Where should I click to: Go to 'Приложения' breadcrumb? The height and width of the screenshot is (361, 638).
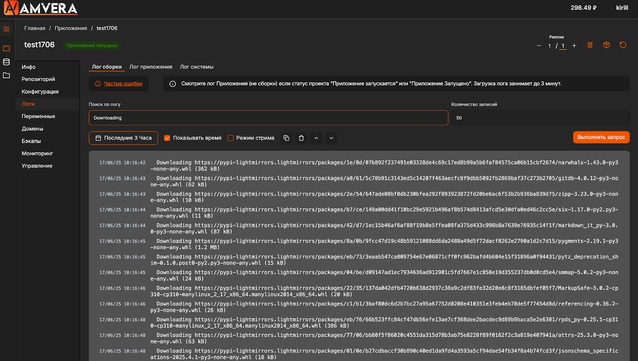point(71,28)
